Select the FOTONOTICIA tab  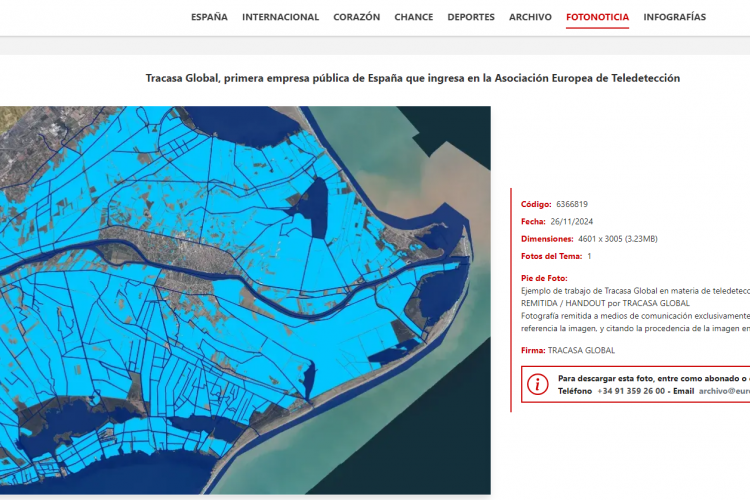(x=597, y=17)
